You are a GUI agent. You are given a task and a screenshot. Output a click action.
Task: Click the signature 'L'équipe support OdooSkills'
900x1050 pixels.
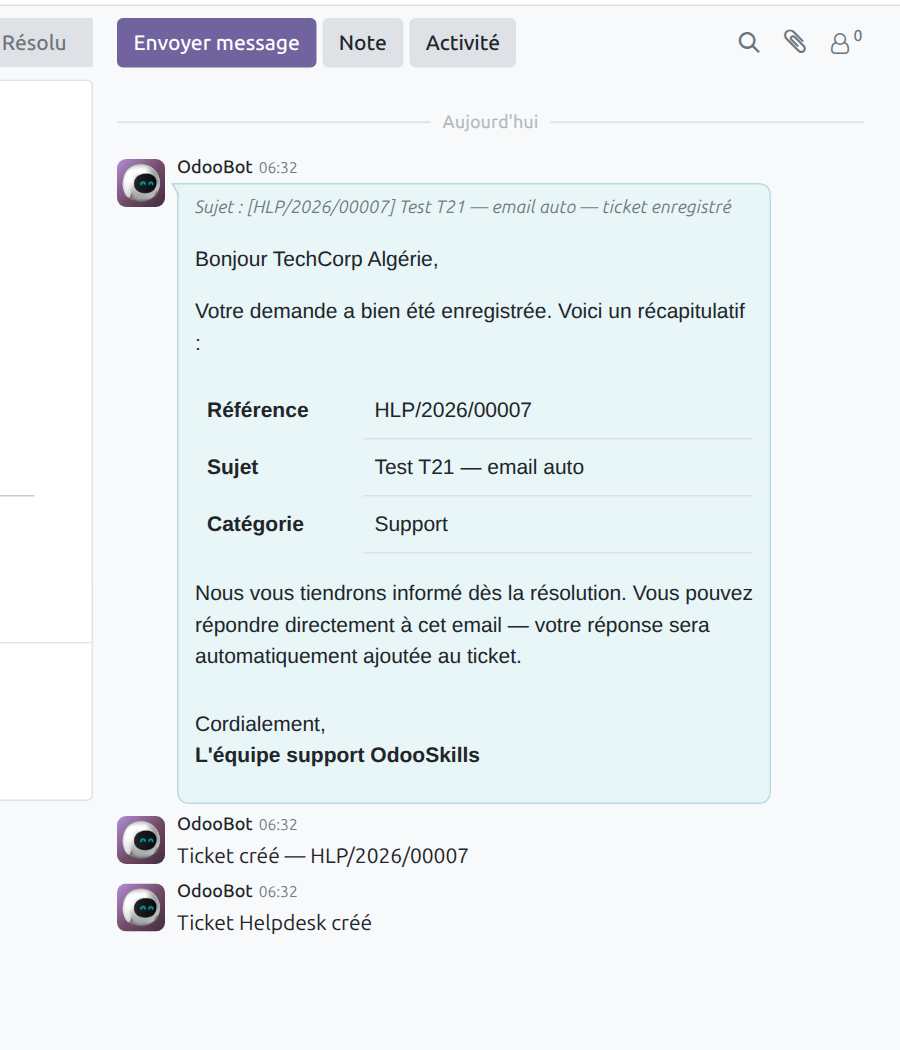point(335,755)
